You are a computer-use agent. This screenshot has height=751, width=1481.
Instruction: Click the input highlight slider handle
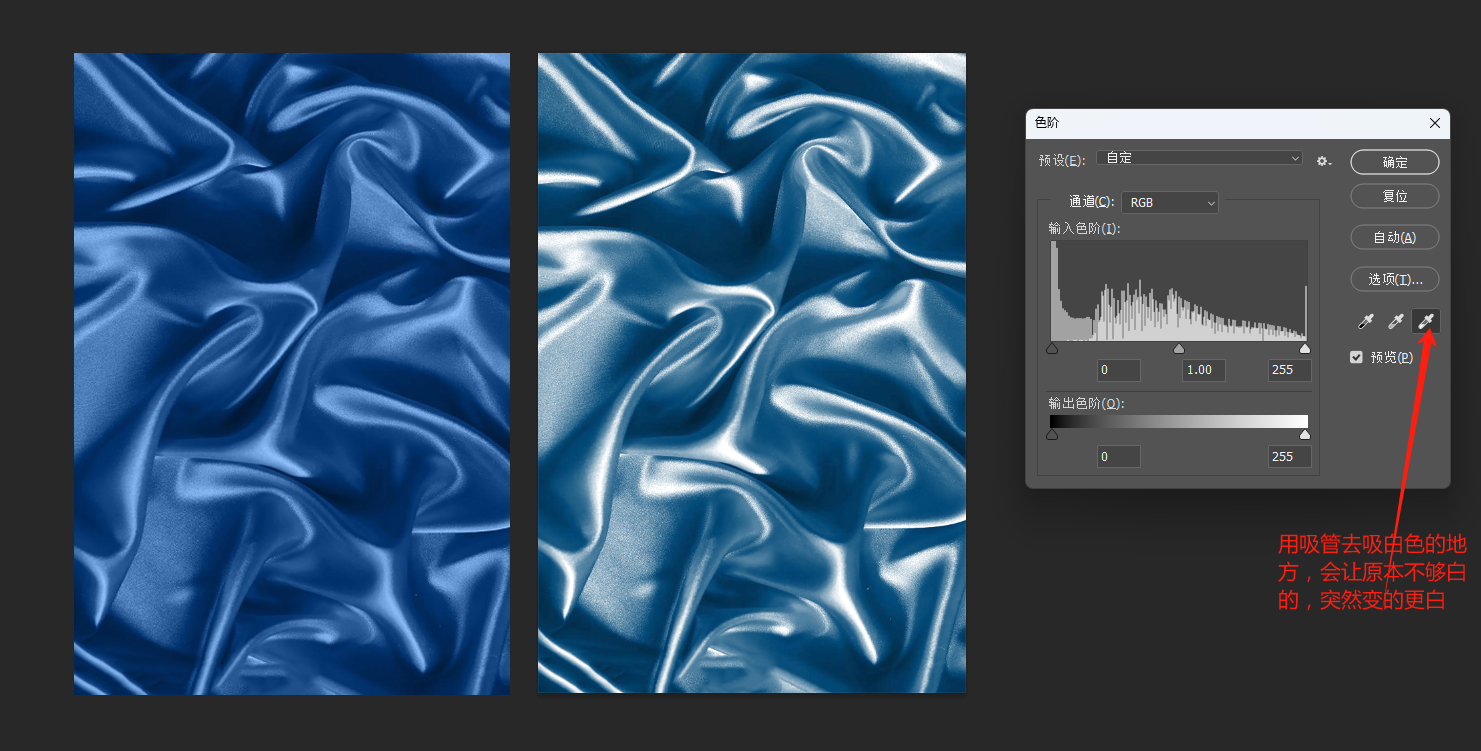coord(1305,349)
